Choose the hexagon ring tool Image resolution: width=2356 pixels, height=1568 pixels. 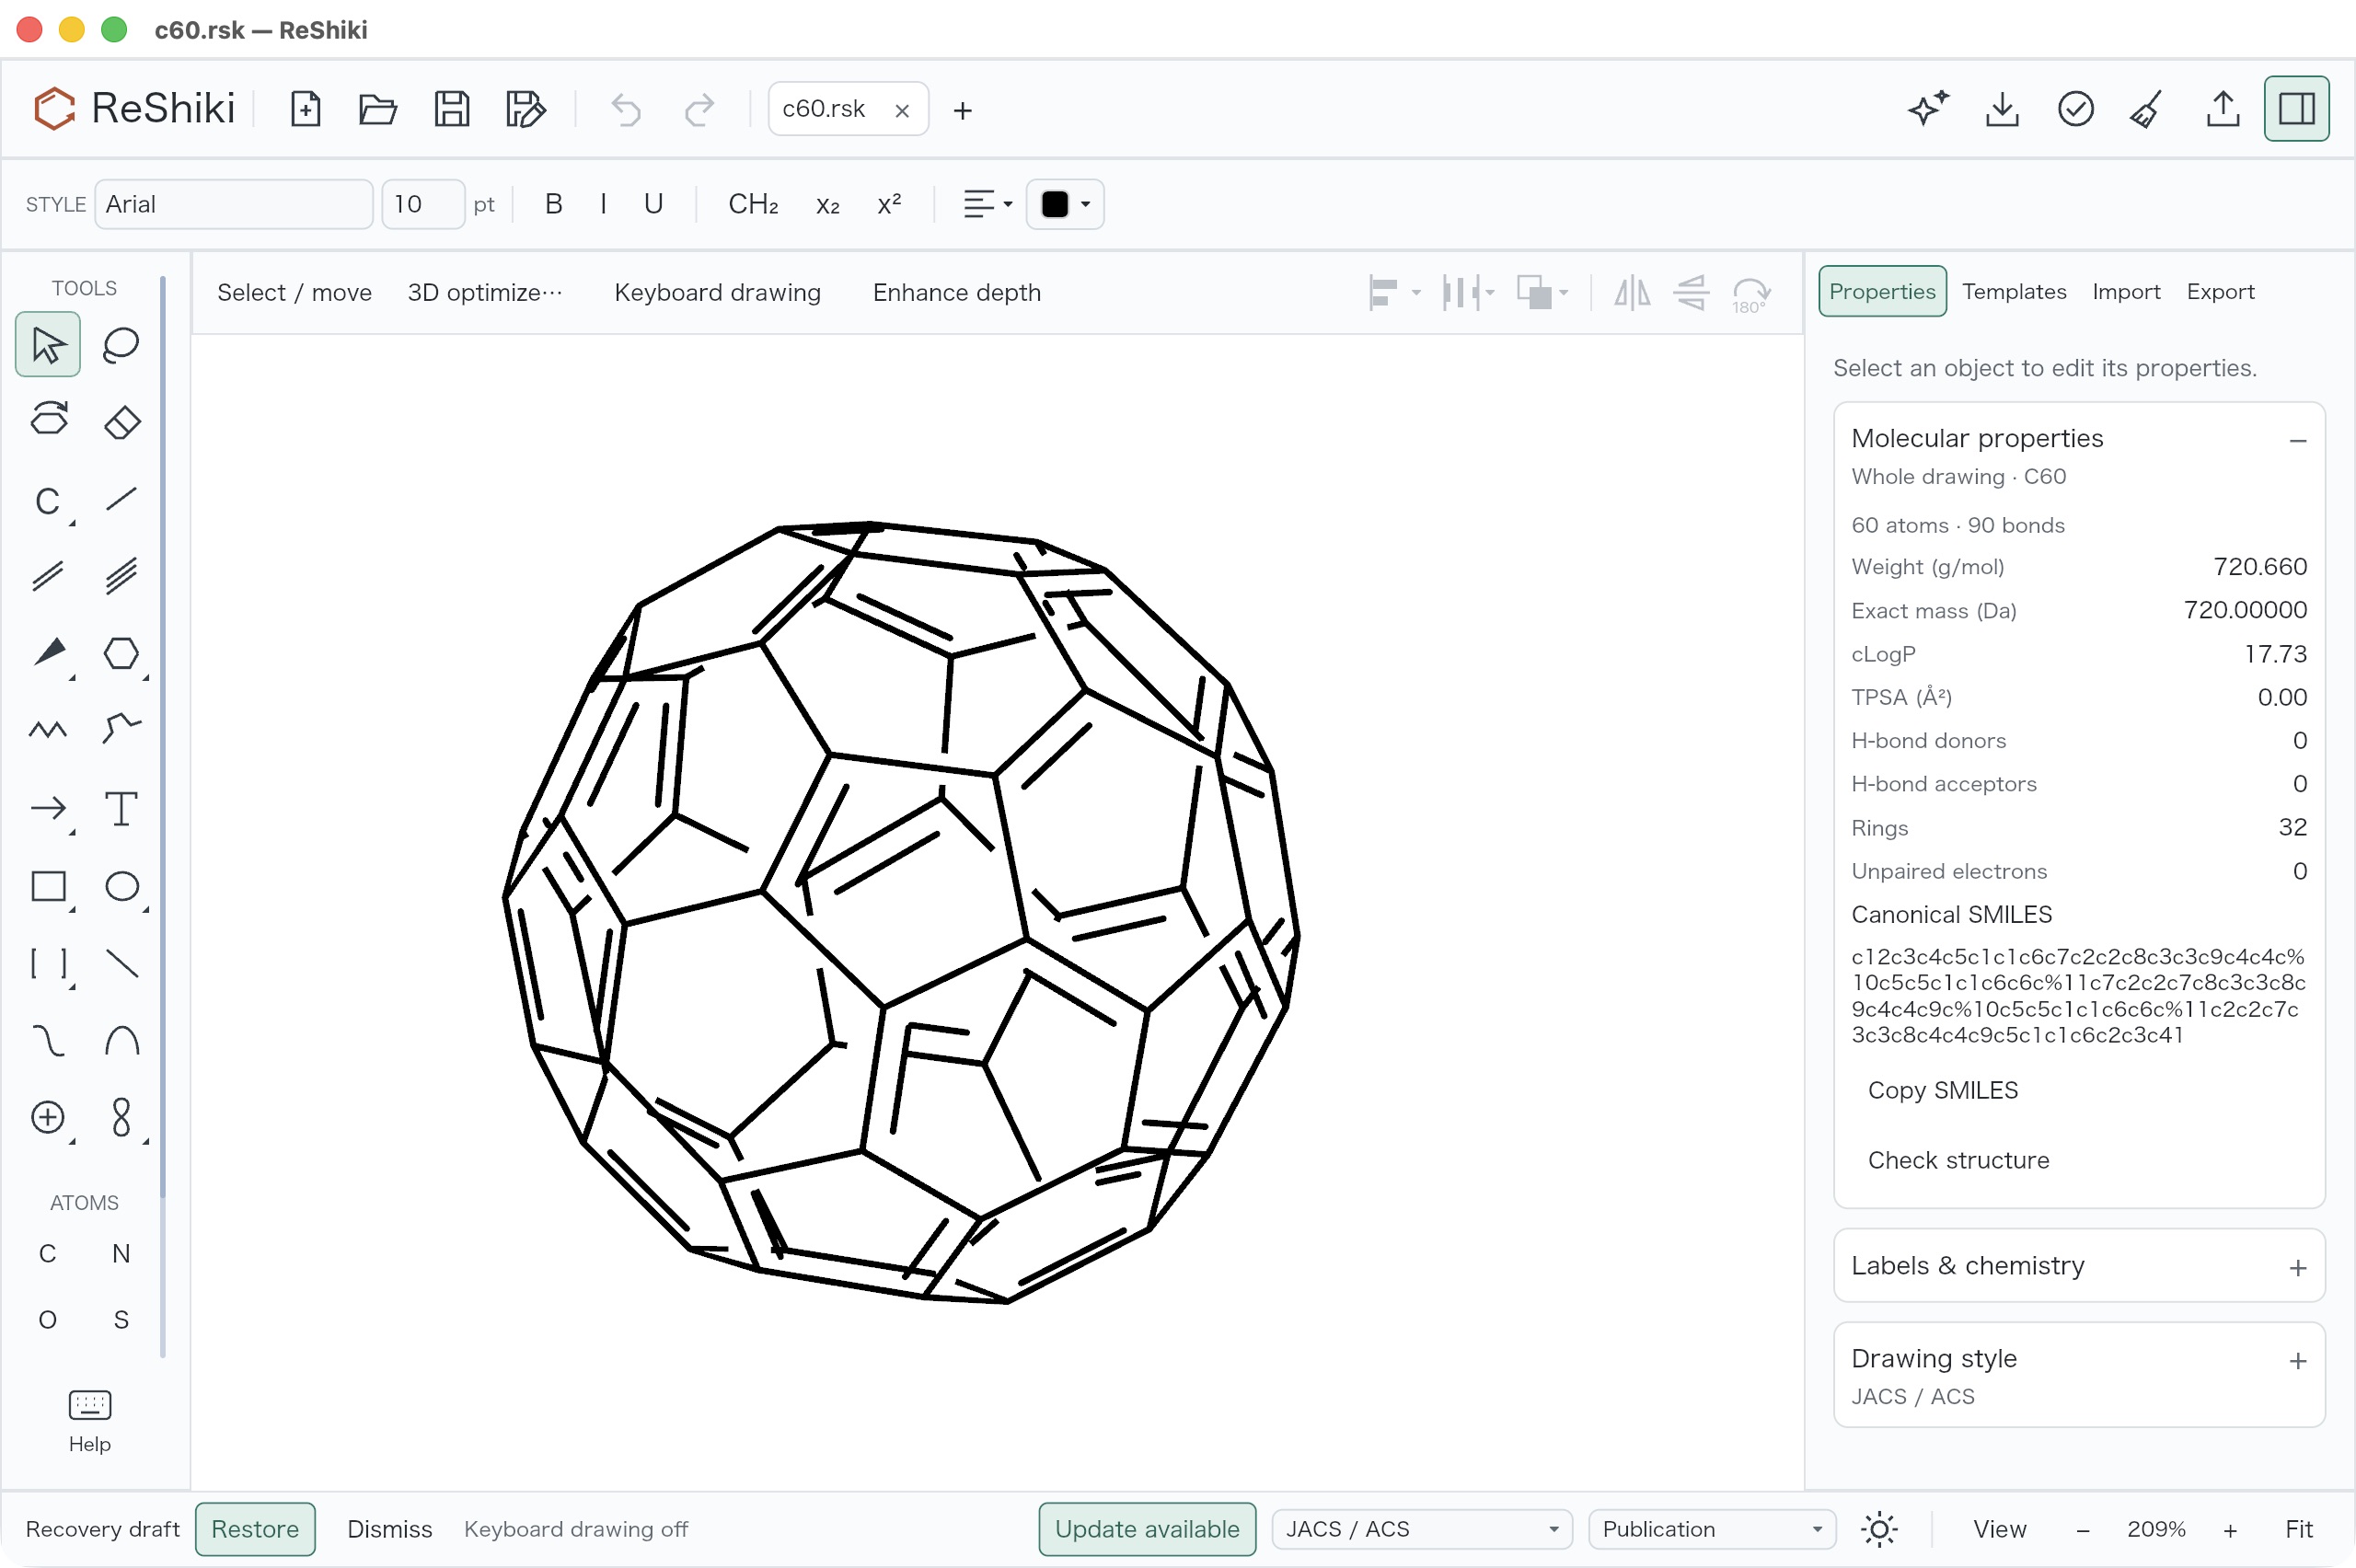coord(121,653)
